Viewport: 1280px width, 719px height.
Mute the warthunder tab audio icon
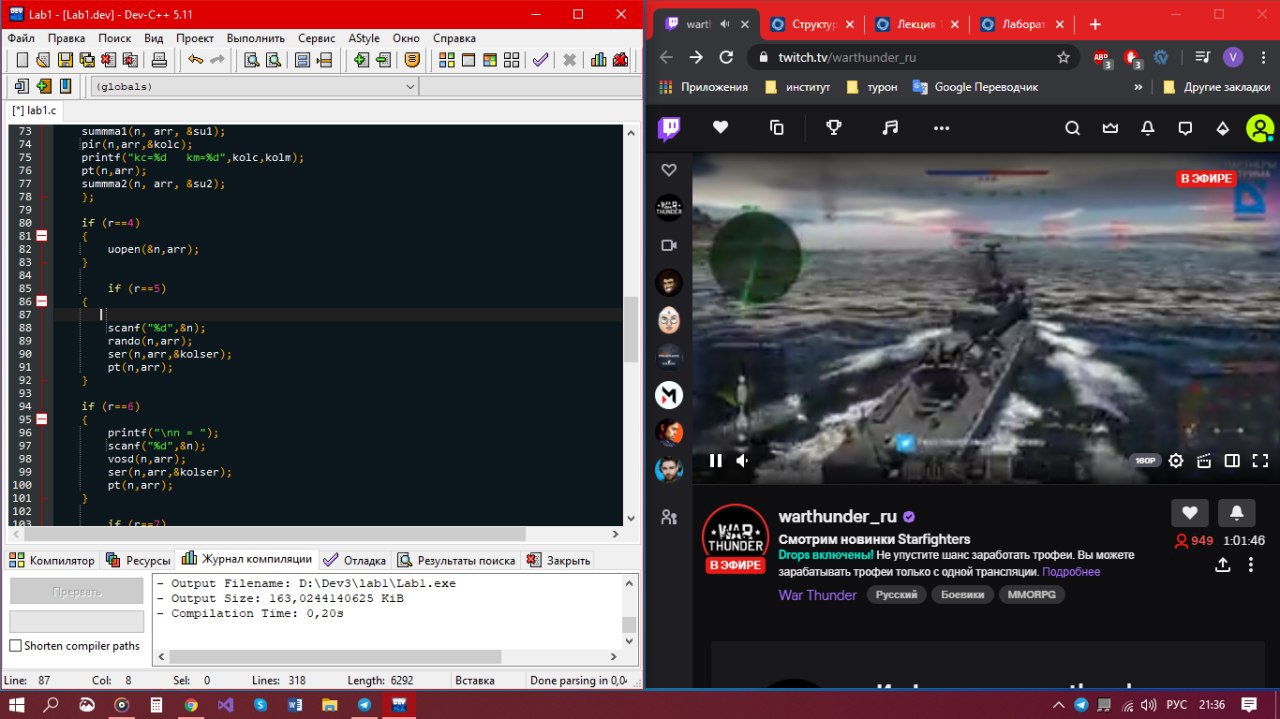[724, 24]
